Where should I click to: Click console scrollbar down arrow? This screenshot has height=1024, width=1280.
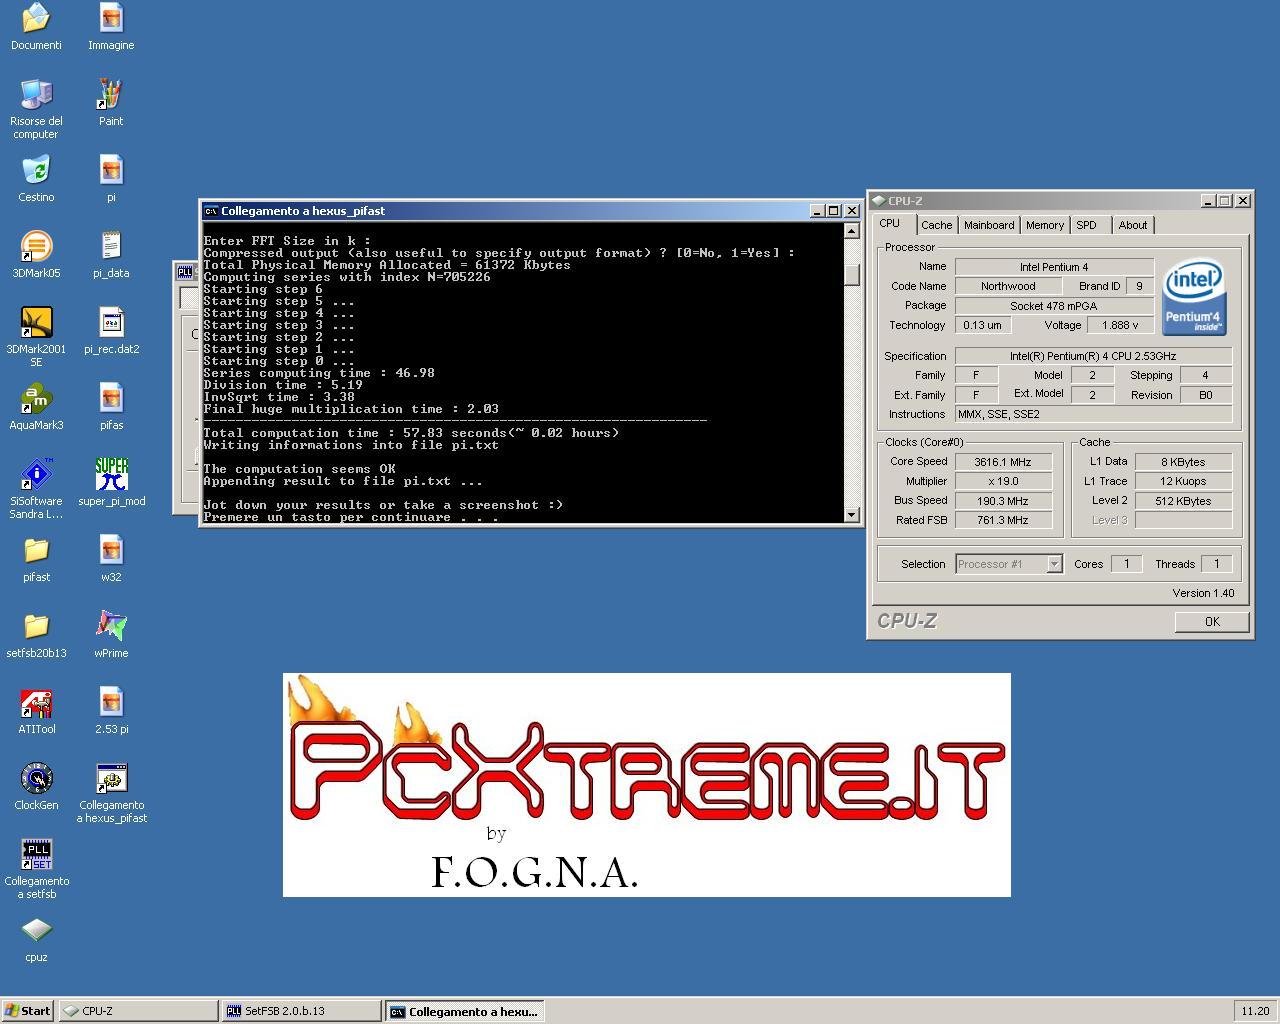point(852,514)
